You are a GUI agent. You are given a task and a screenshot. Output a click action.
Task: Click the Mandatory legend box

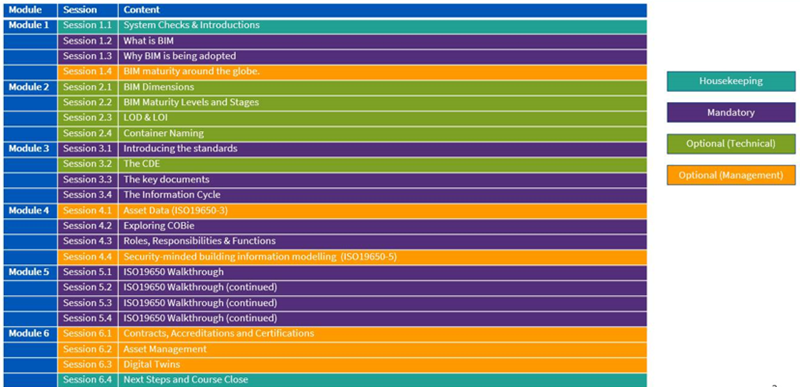pyautogui.click(x=731, y=113)
